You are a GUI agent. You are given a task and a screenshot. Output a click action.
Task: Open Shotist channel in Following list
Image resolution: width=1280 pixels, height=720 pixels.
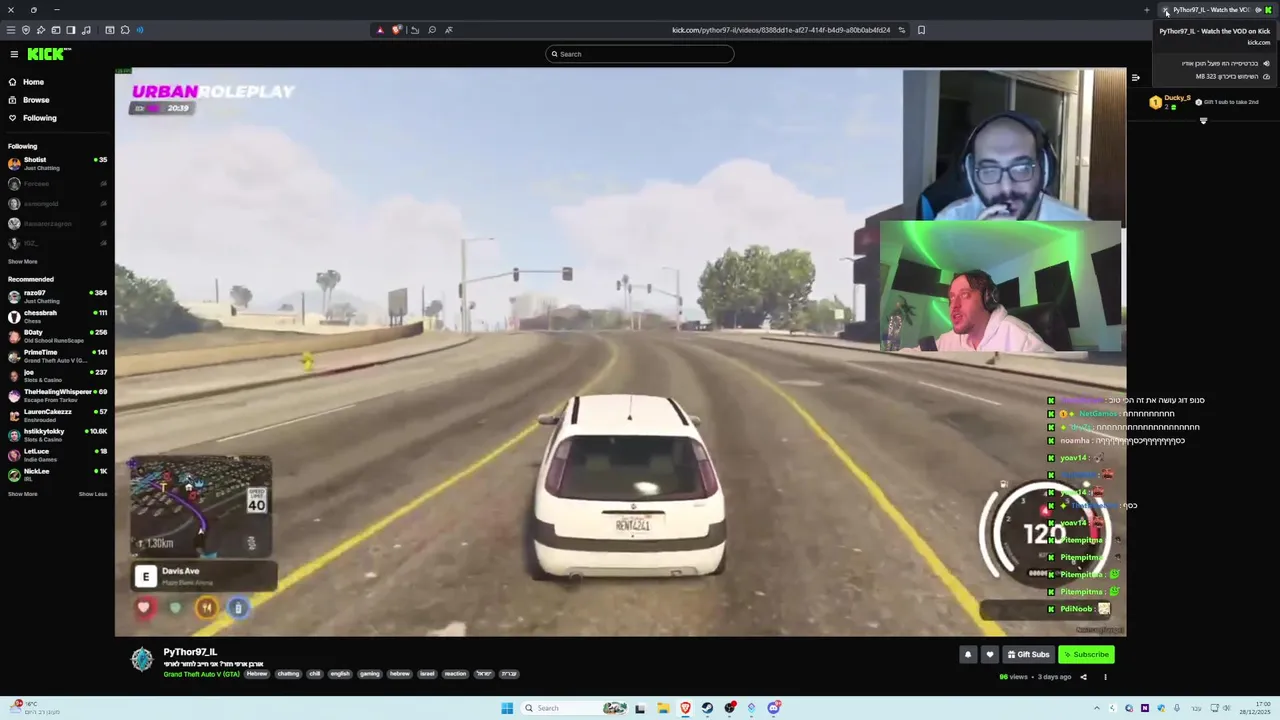coord(57,162)
